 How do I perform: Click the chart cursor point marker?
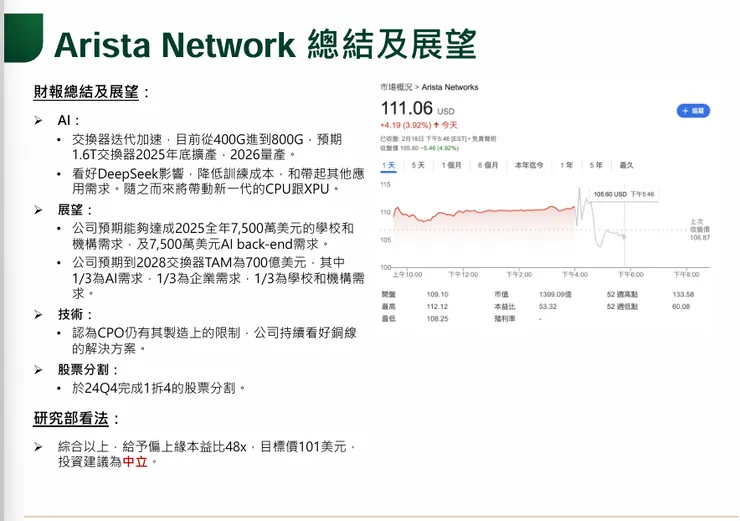(624, 236)
